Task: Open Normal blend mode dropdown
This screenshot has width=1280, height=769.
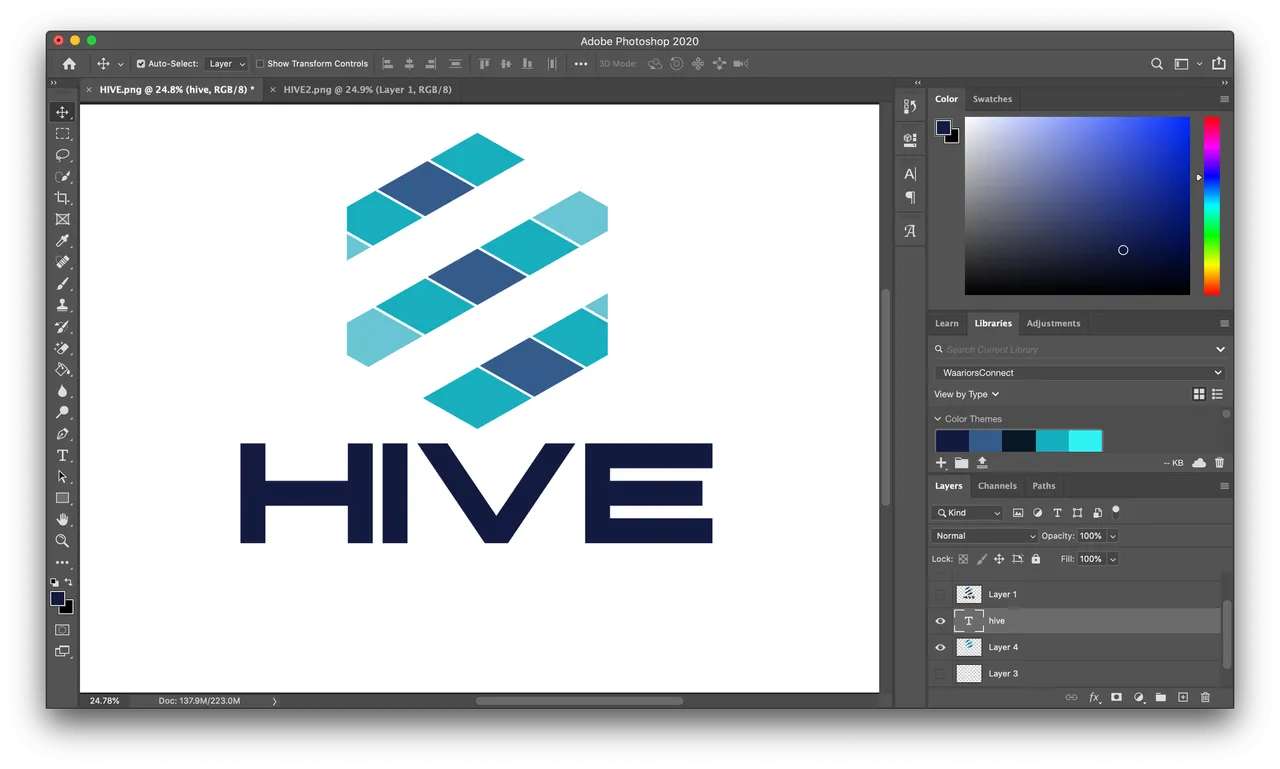Action: pyautogui.click(x=985, y=536)
